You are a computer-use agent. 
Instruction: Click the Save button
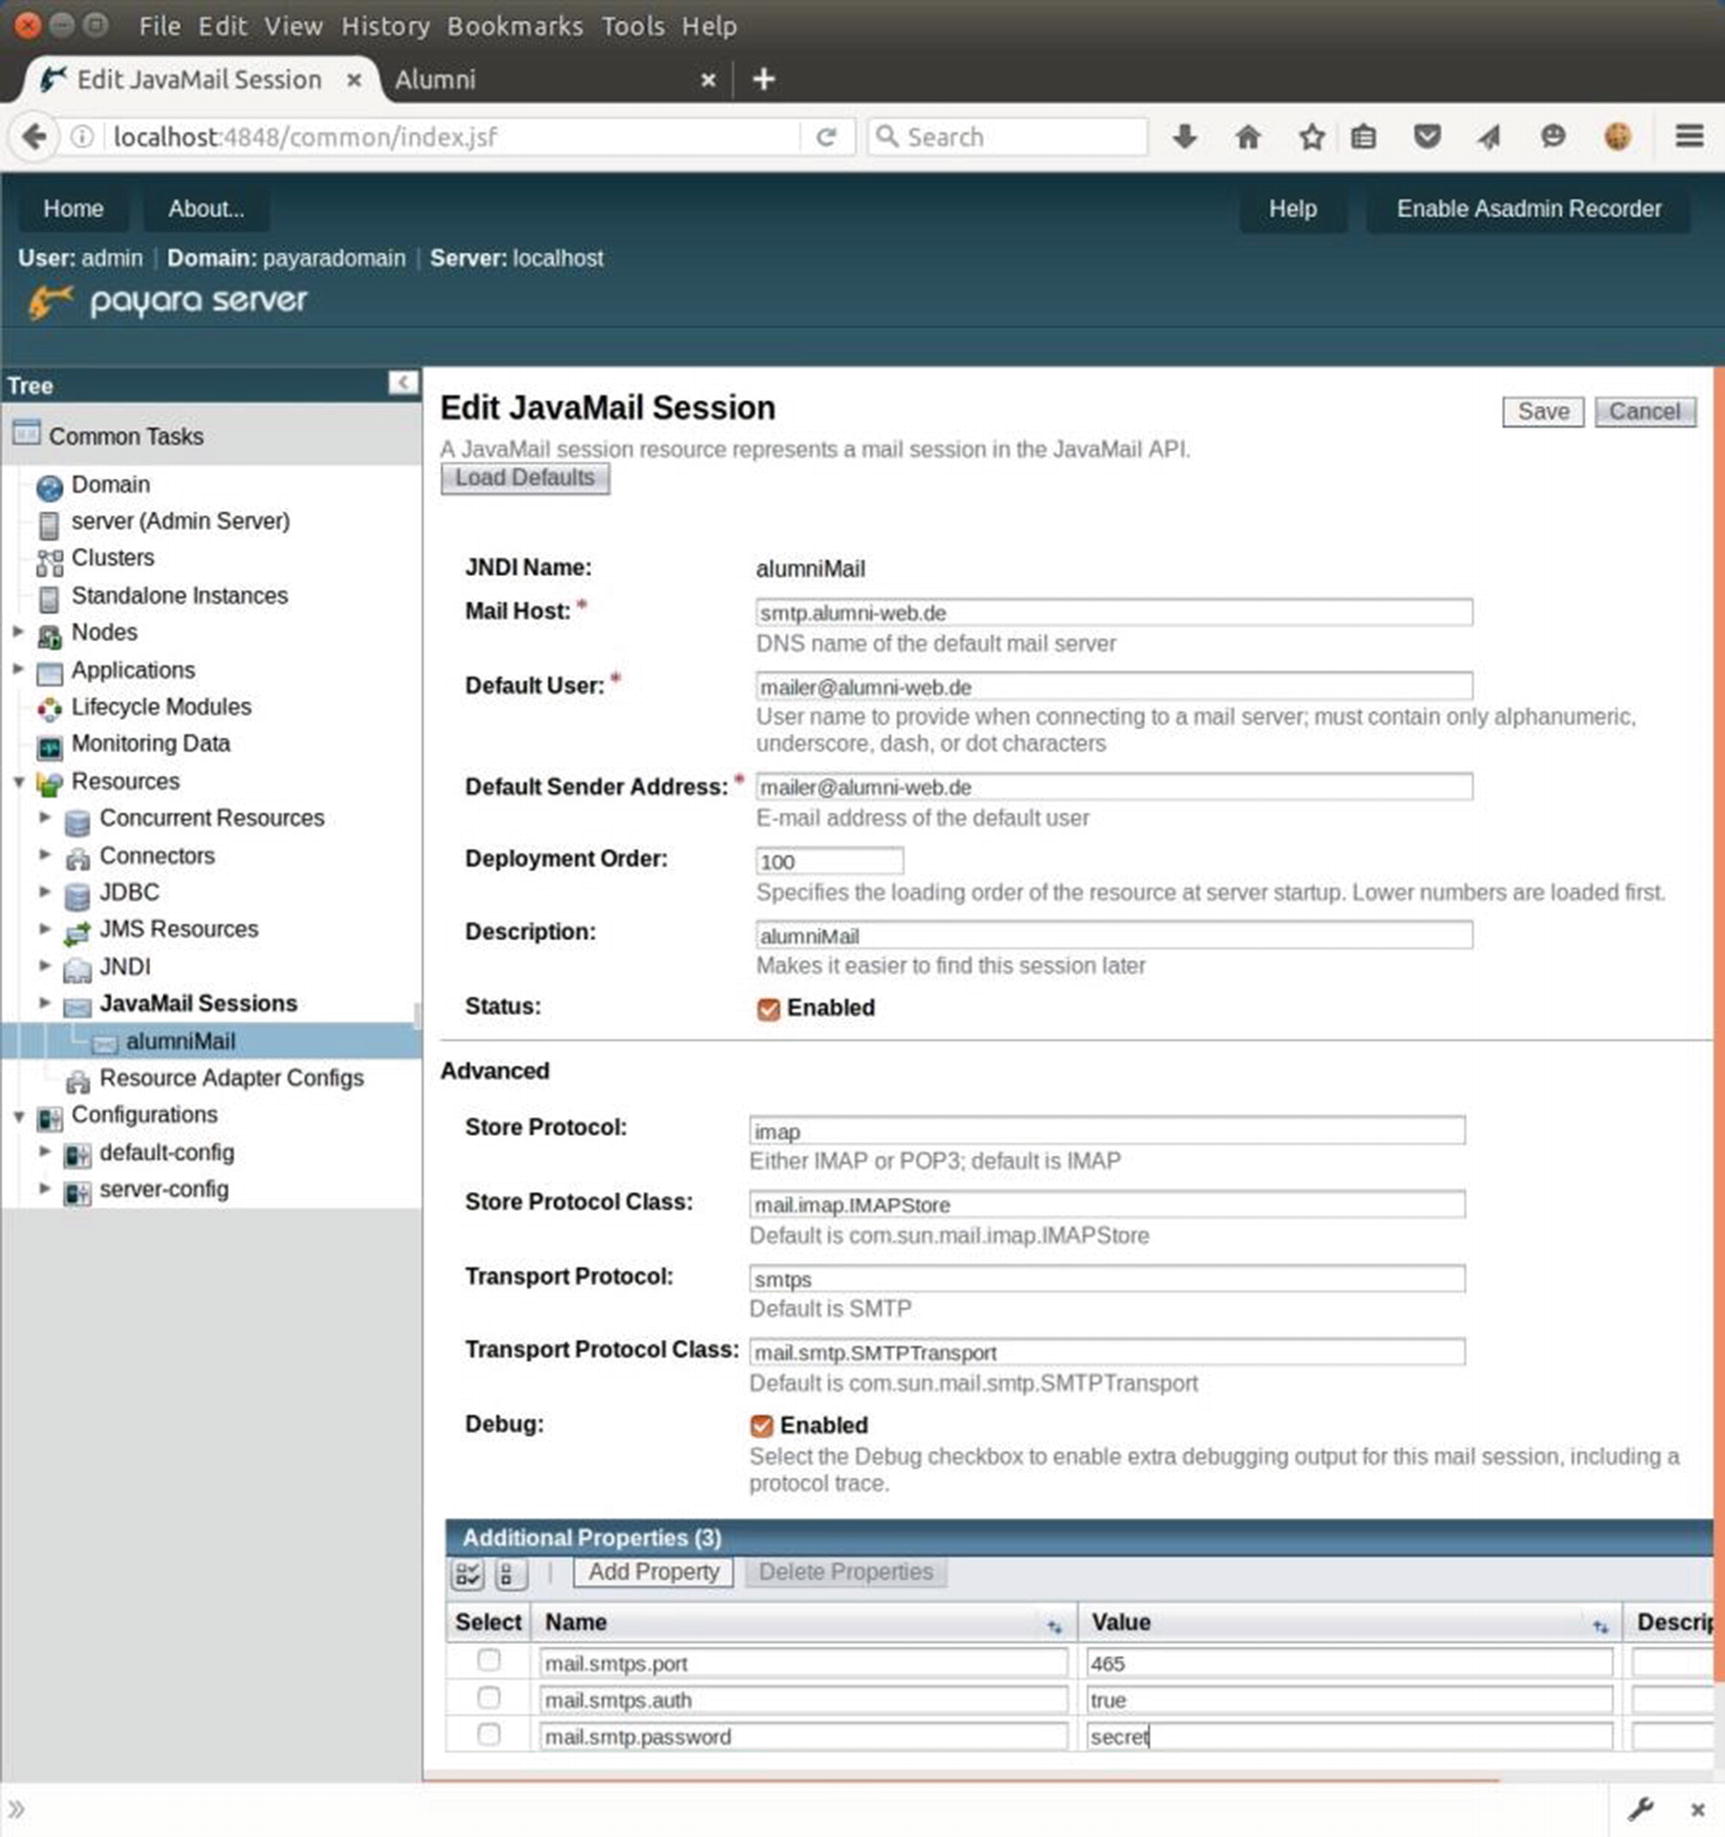(1543, 411)
